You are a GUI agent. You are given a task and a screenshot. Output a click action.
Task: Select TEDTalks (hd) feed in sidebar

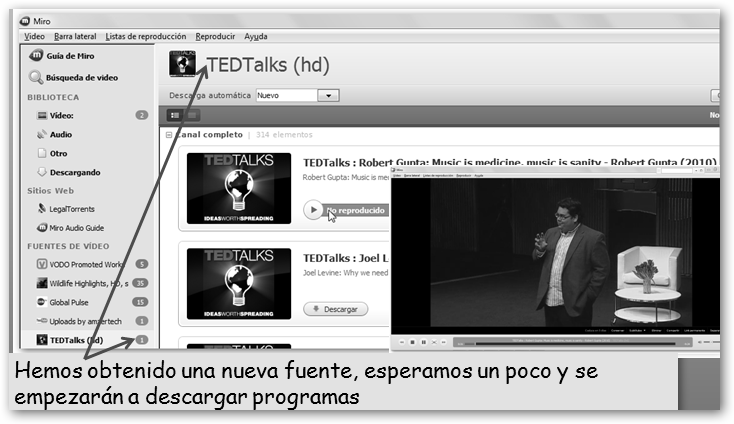click(76, 340)
